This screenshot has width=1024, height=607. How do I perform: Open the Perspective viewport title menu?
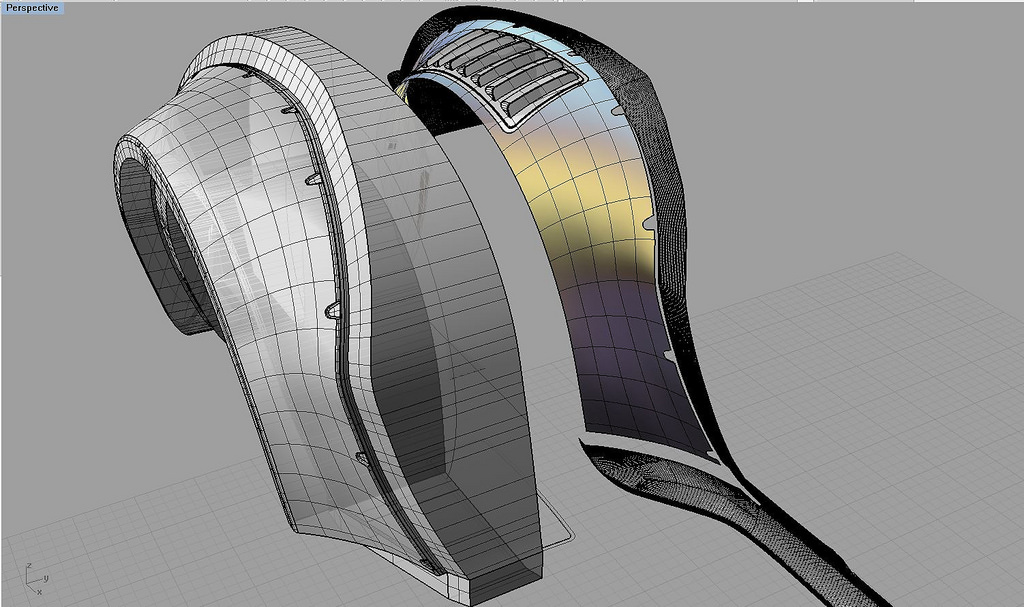tap(32, 7)
